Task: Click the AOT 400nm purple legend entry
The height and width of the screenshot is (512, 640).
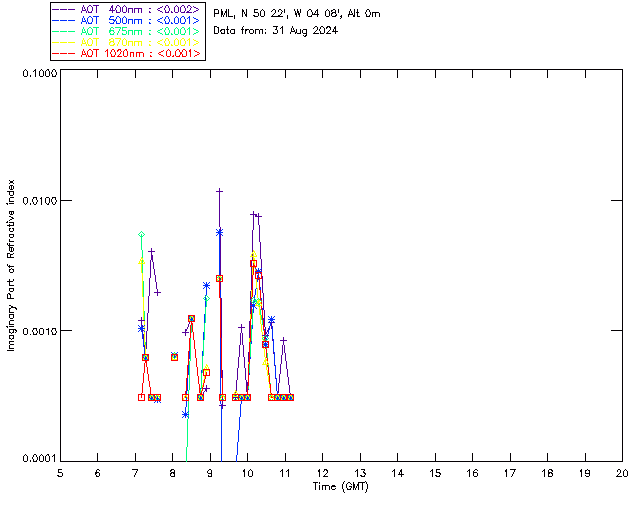Action: 127,9
